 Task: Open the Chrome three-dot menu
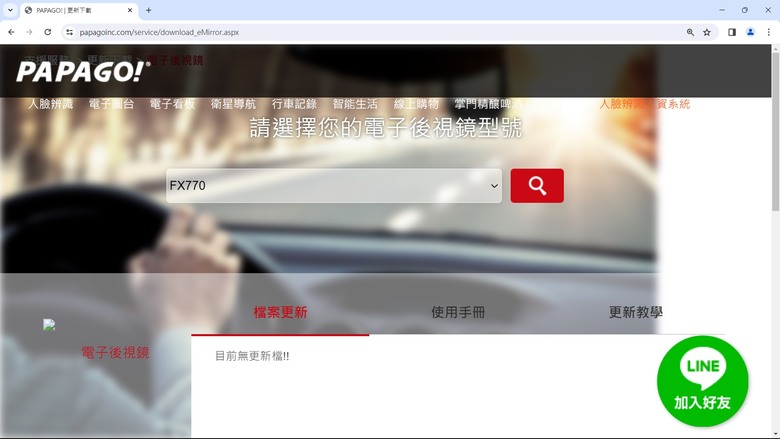tap(769, 32)
